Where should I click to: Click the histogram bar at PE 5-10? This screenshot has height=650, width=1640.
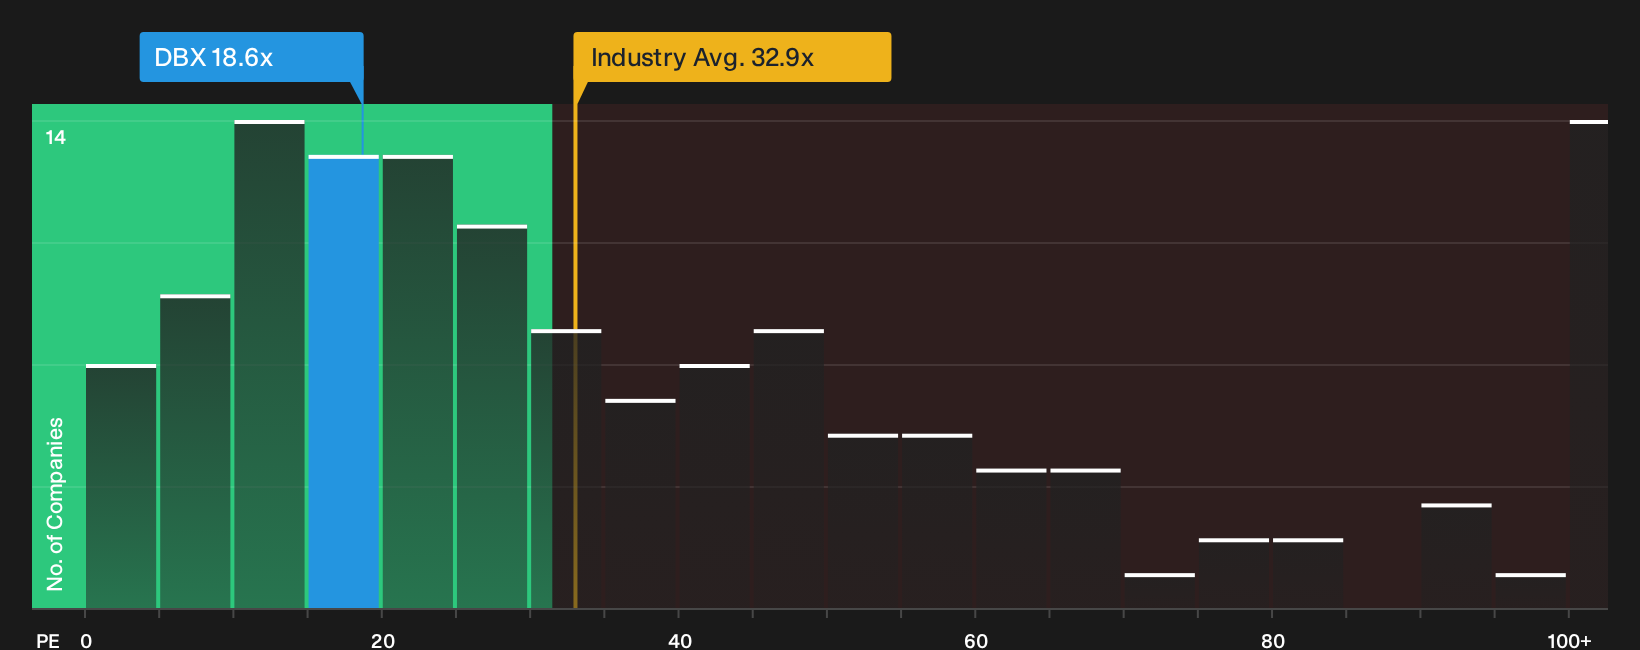[x=195, y=452]
